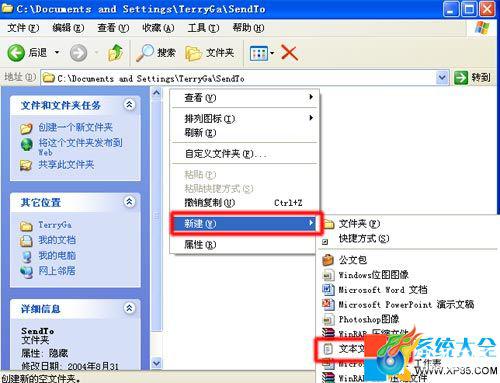Open the 查看(V) menu in menu bar
This screenshot has height=383, width=500.
click(113, 28)
